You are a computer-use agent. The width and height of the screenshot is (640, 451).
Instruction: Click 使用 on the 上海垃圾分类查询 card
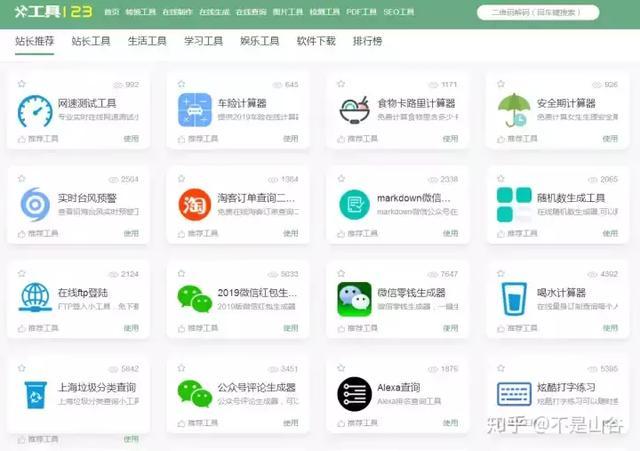pos(131,439)
